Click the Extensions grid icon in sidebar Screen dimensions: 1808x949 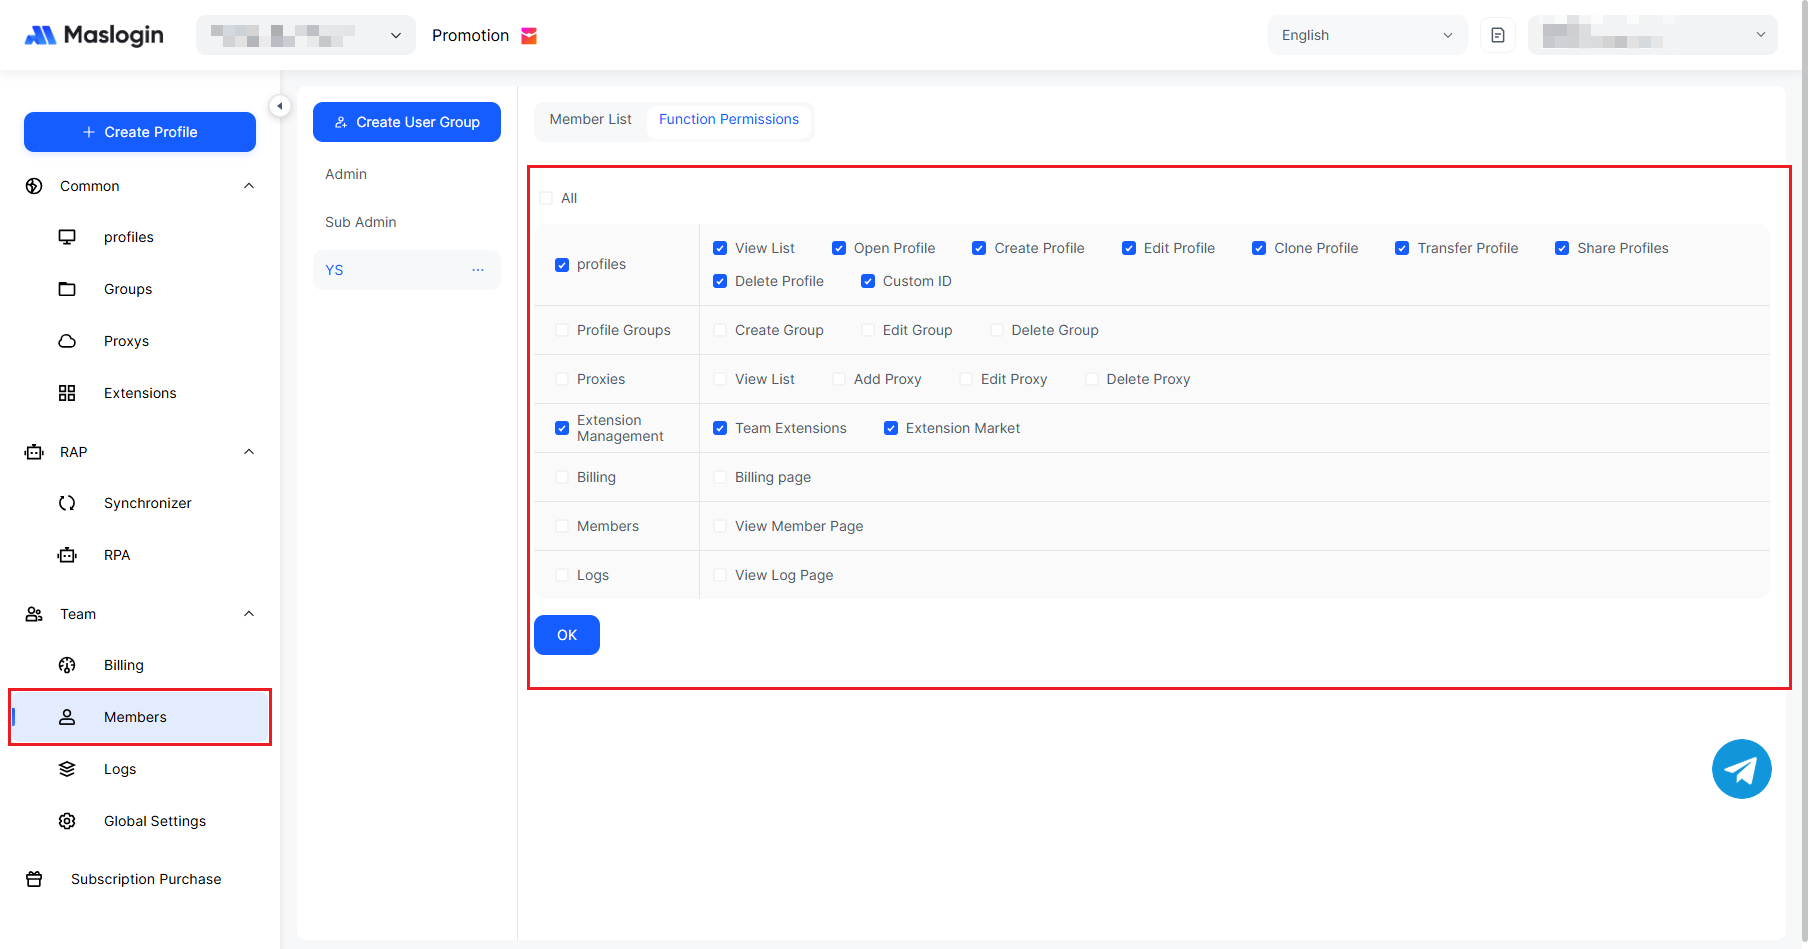[x=67, y=393]
